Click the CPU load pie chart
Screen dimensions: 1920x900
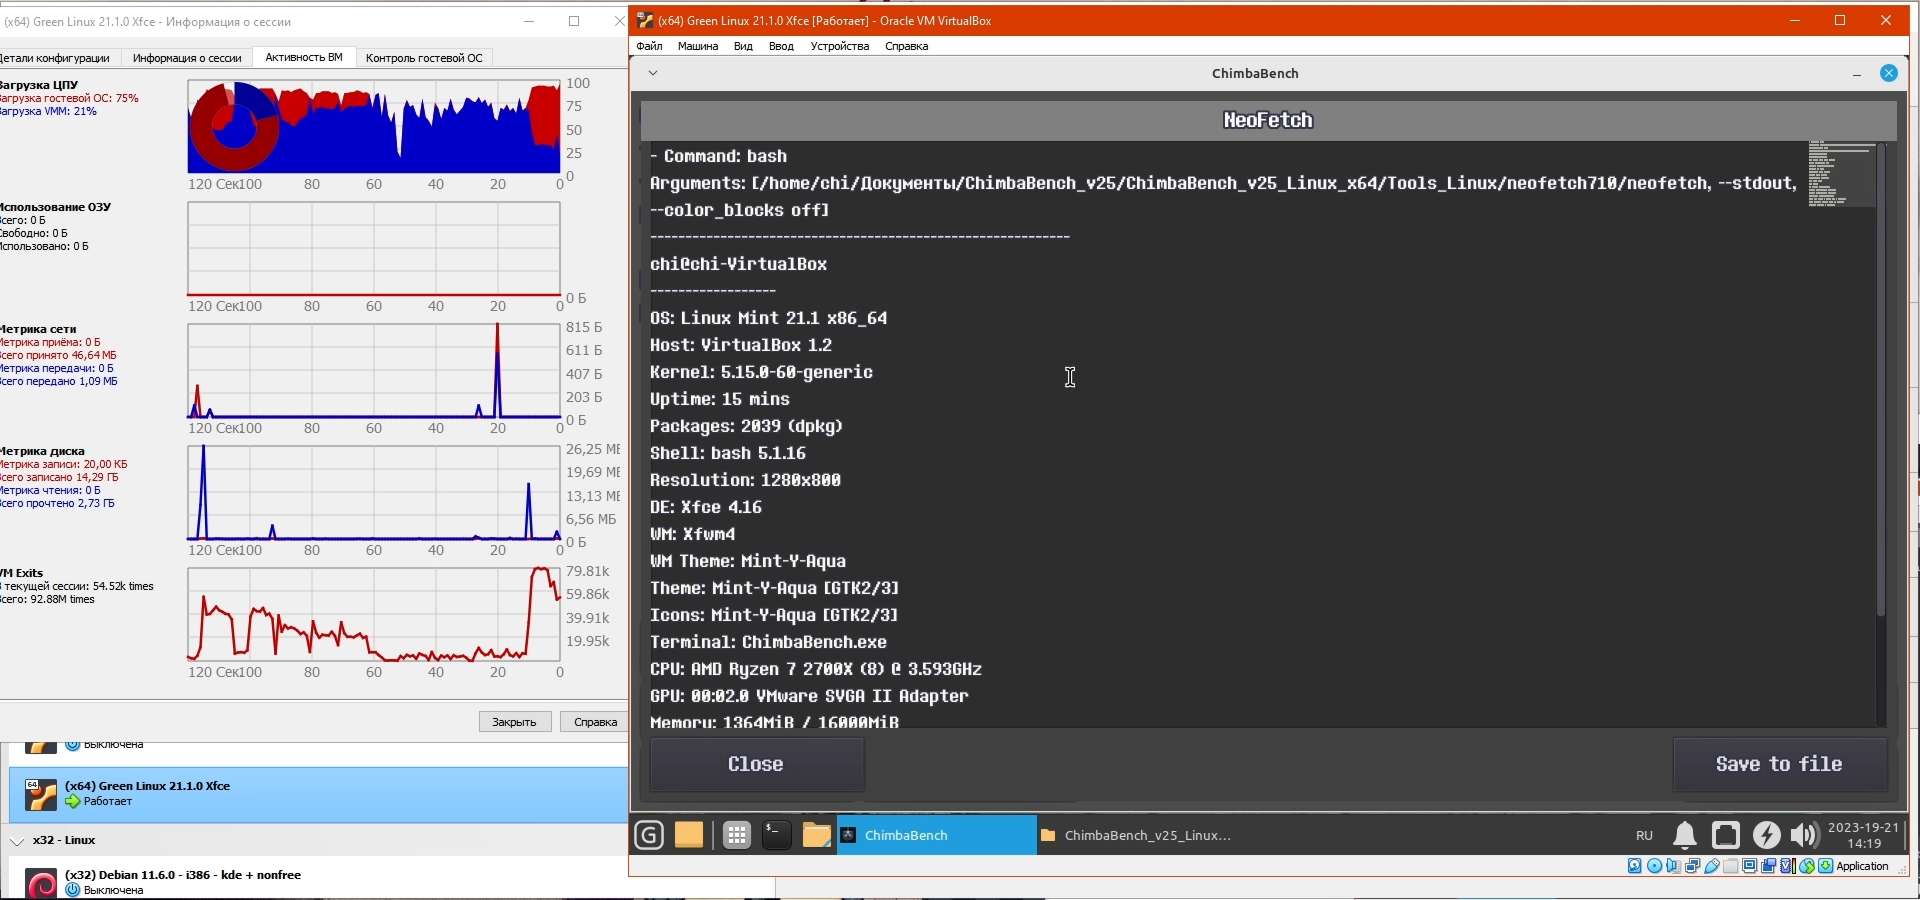234,127
